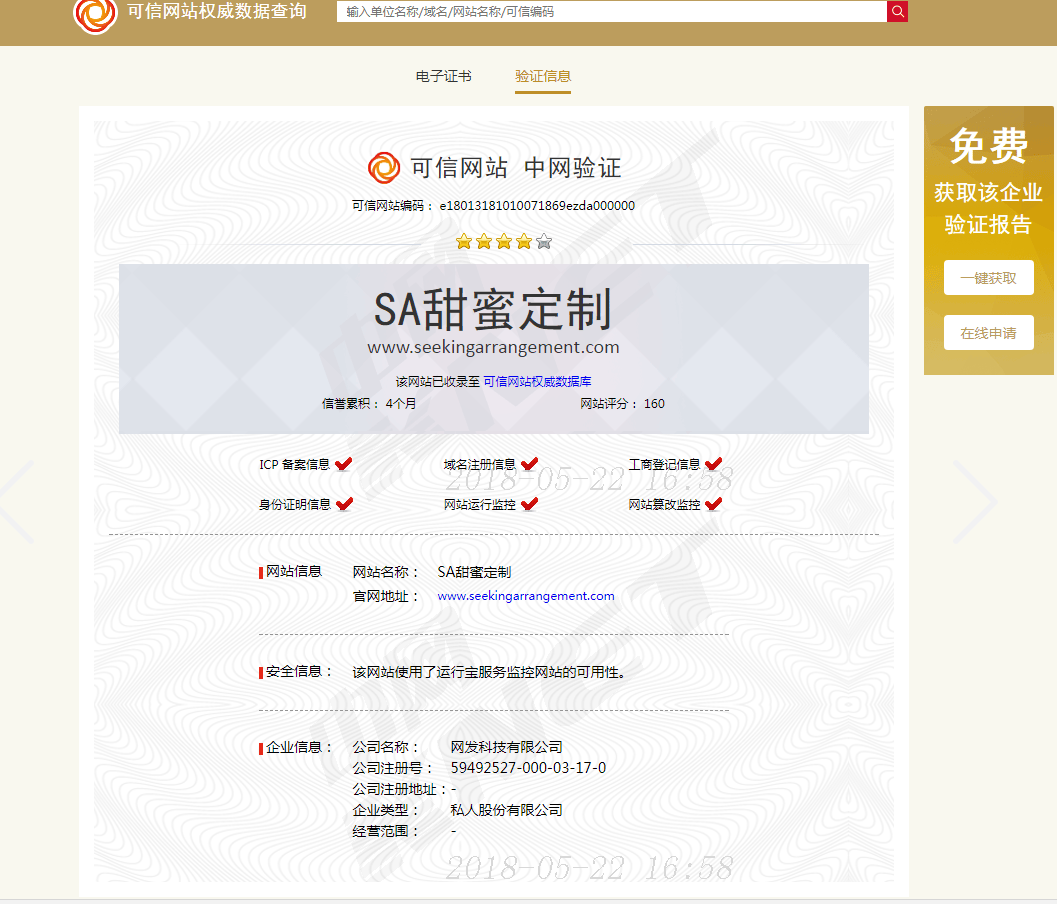
Task: Click the grey fifth rating star
Action: tap(544, 241)
